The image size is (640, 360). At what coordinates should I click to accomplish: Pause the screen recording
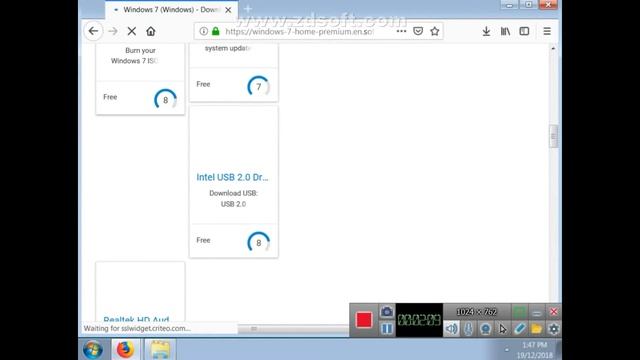coord(387,329)
